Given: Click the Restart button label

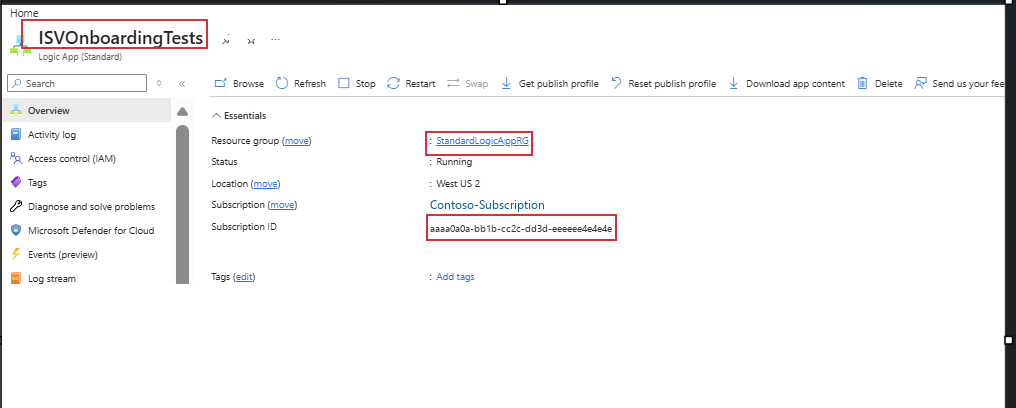Looking at the screenshot, I should [x=421, y=84].
